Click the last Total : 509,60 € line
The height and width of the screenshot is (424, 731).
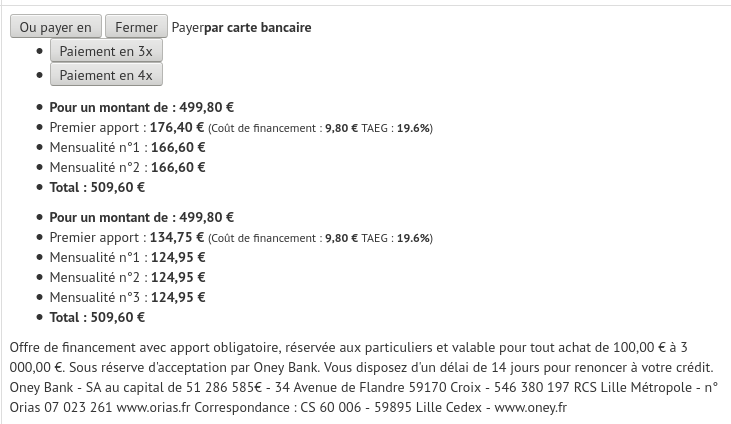coord(97,318)
